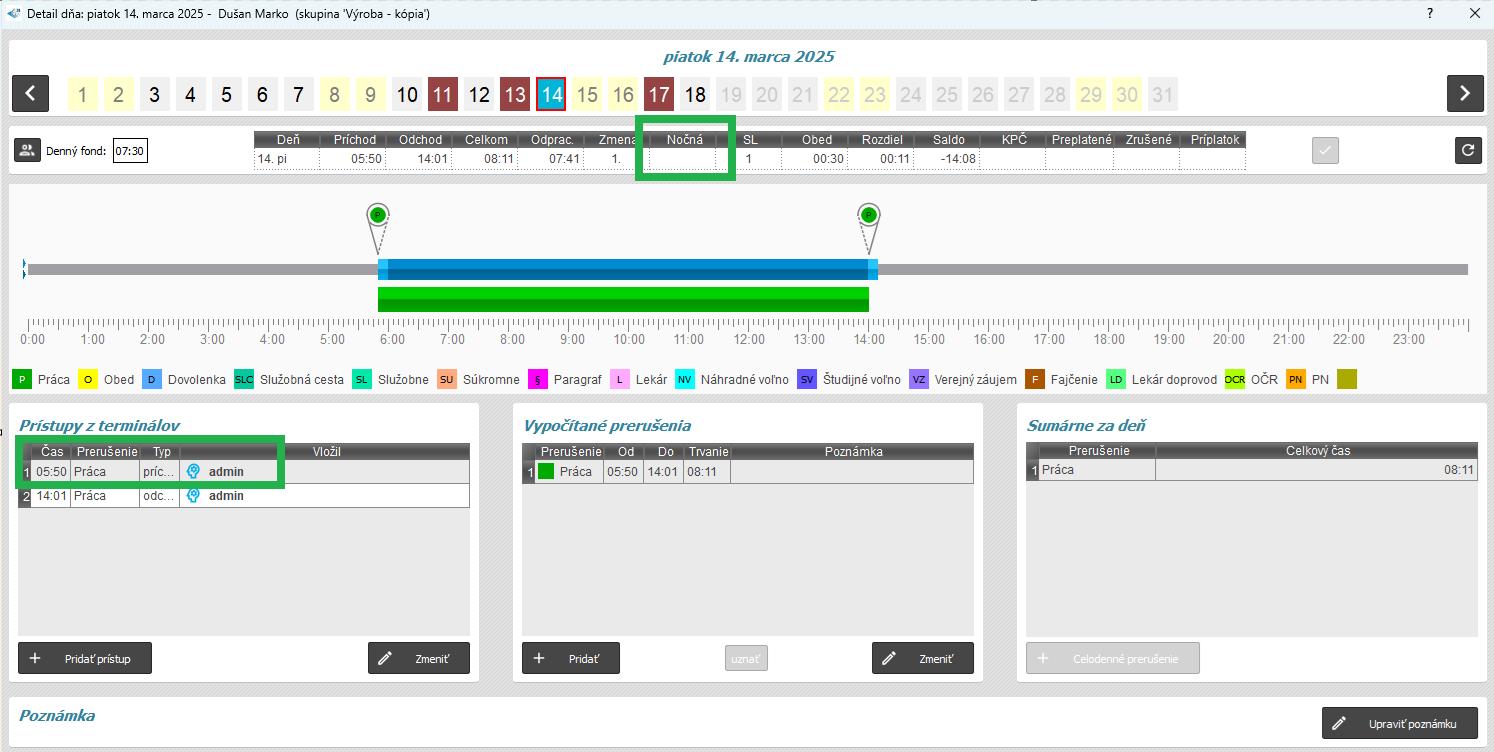This screenshot has height=752, width=1494.
Task: Select day 13 in the calendar strip
Action: coord(514,95)
